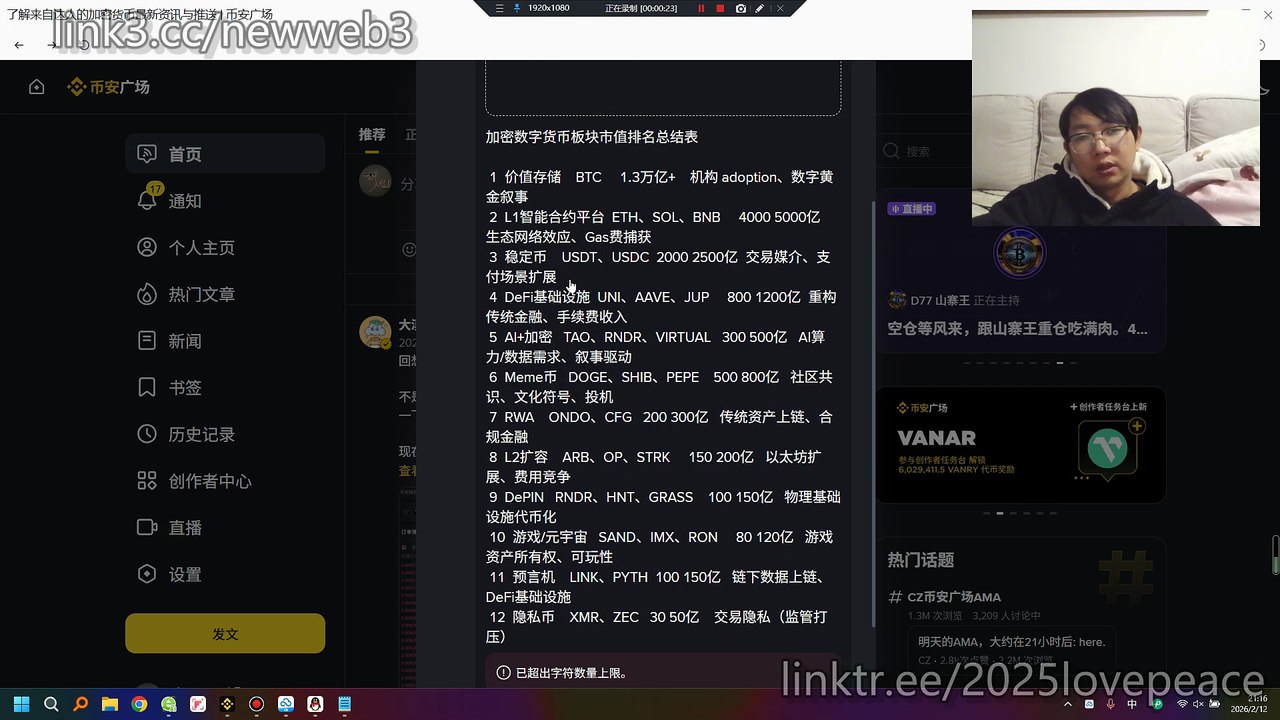Open 书签 bookmarks in sidebar

point(225,388)
